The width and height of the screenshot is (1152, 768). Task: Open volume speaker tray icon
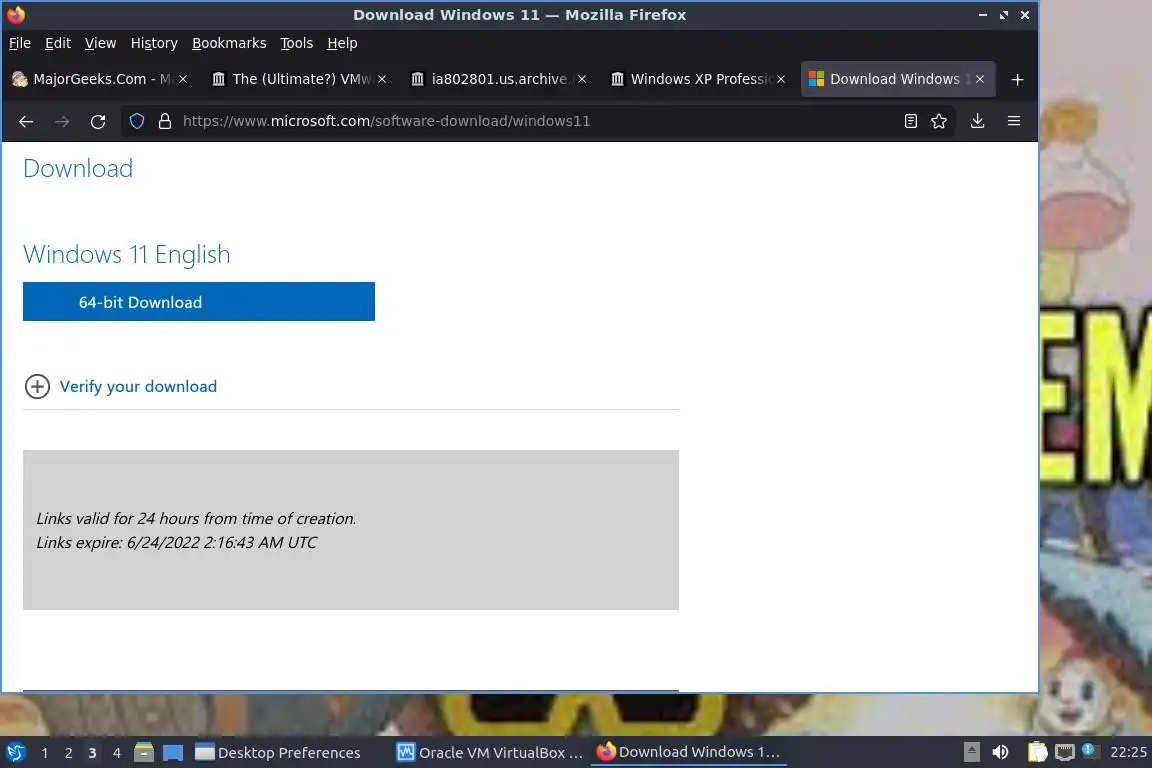[1000, 752]
